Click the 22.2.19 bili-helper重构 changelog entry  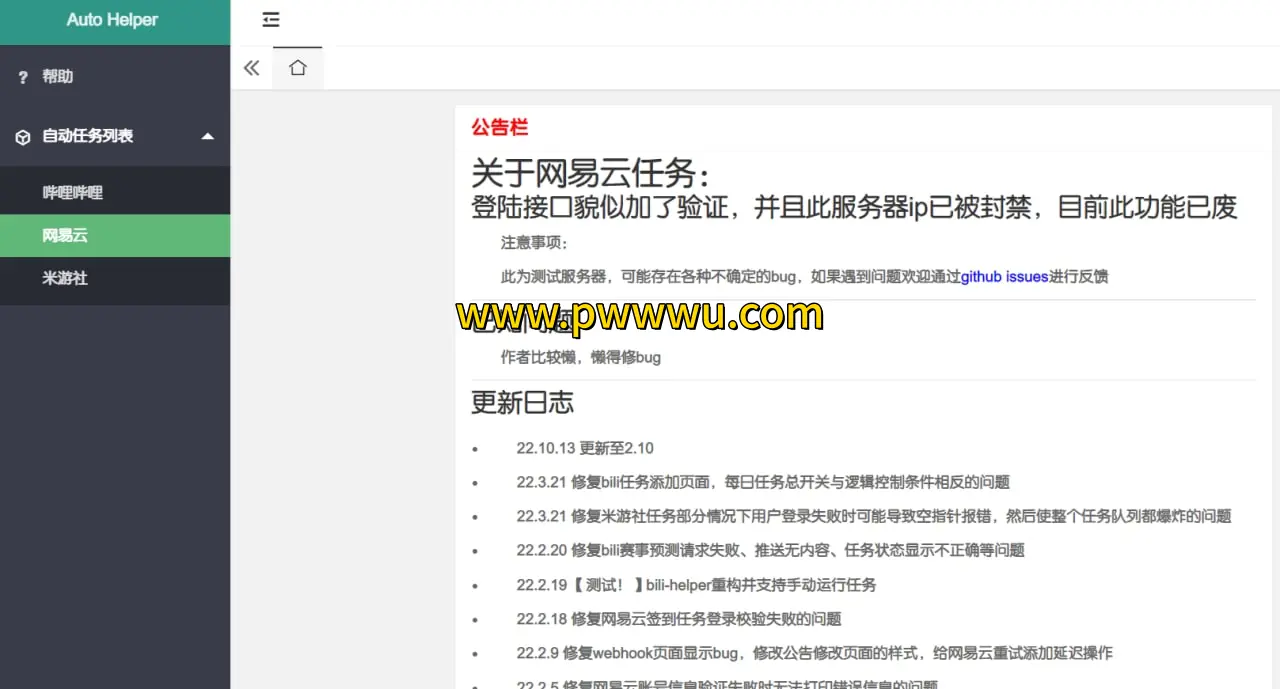point(696,585)
